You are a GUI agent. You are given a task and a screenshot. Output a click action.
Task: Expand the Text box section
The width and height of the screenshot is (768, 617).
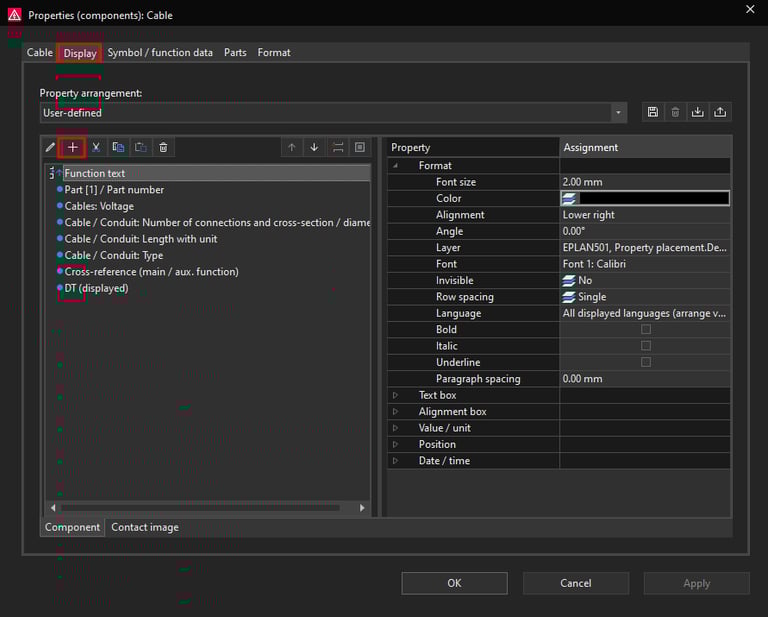coord(396,395)
